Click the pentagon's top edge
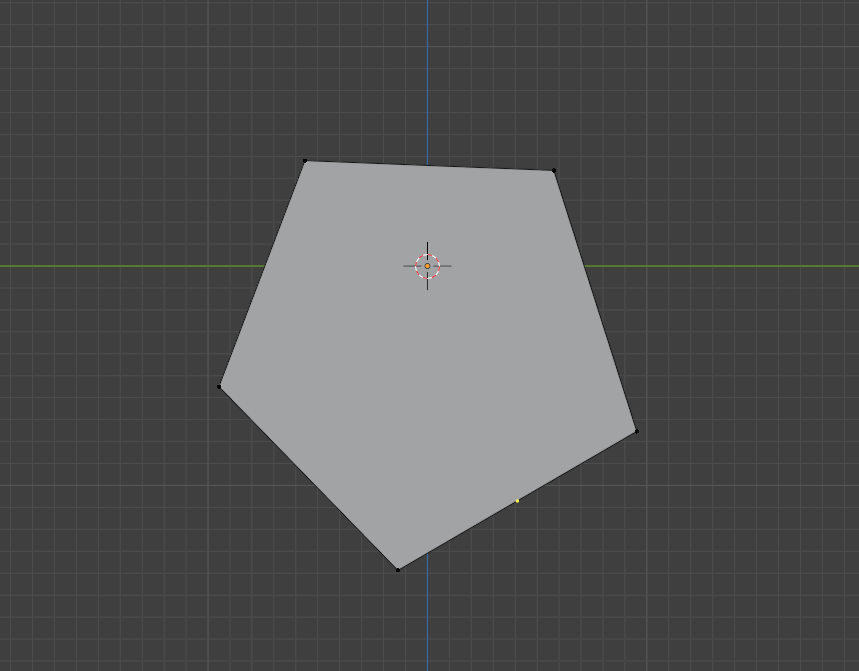The width and height of the screenshot is (859, 671). 430,165
